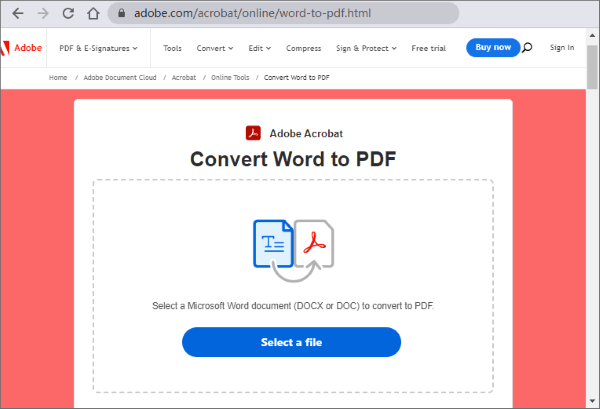This screenshot has height=409, width=600.
Task: Go to Online Tools breadcrumb link
Action: [231, 76]
